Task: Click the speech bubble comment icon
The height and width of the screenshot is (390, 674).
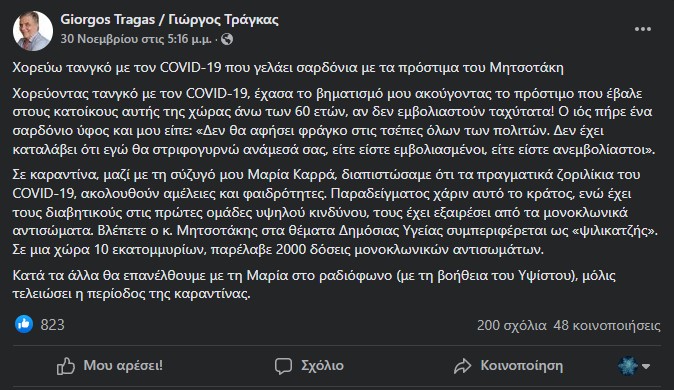Action: click(x=283, y=366)
